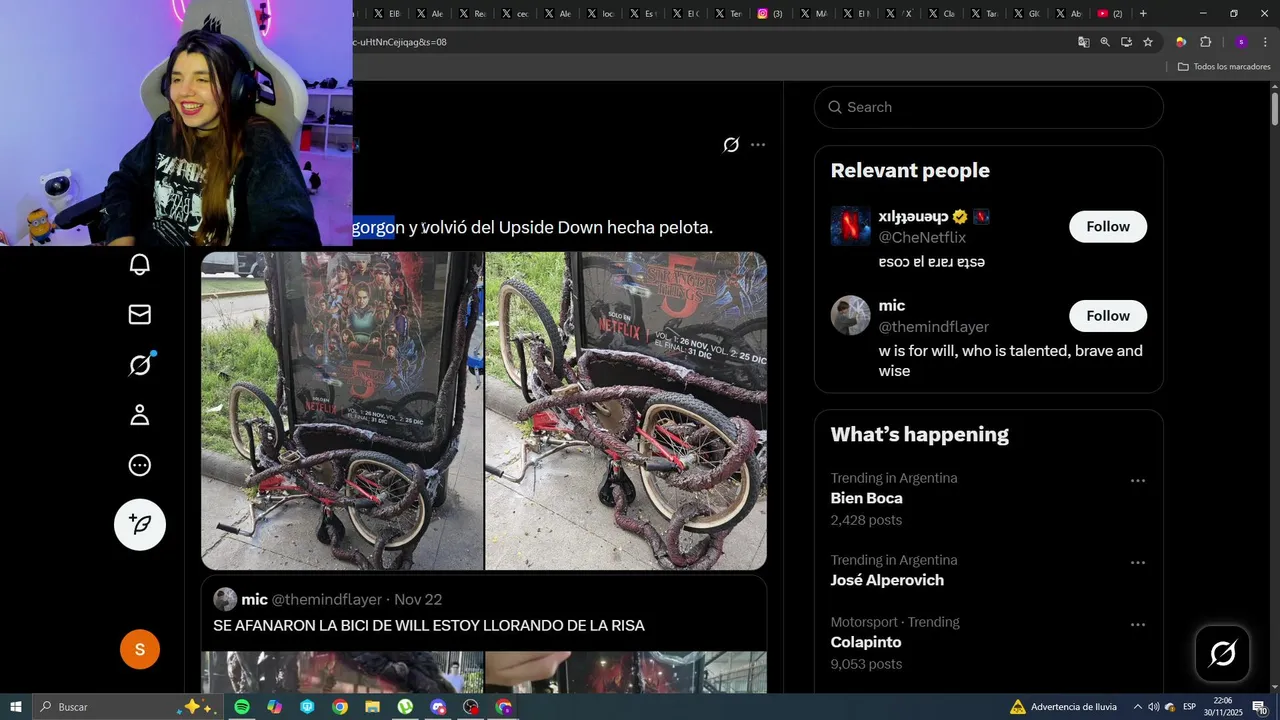
Task: Open the post's three-dot more menu
Action: coord(758,145)
